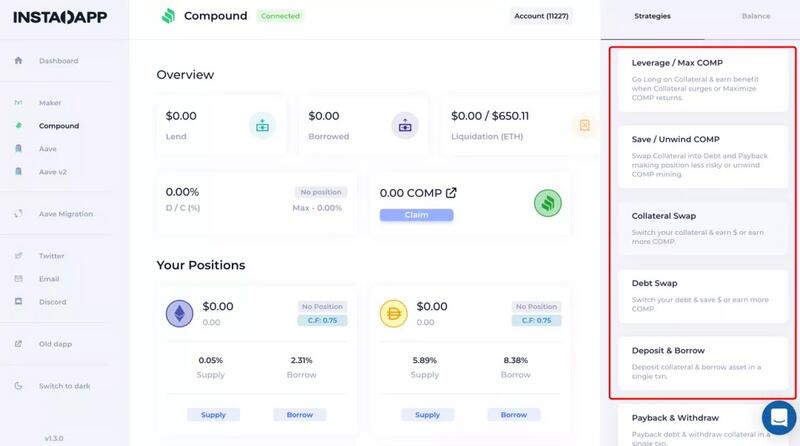Image resolution: width=800 pixels, height=446 pixels.
Task: Switch to the Balance tab
Action: click(x=756, y=16)
